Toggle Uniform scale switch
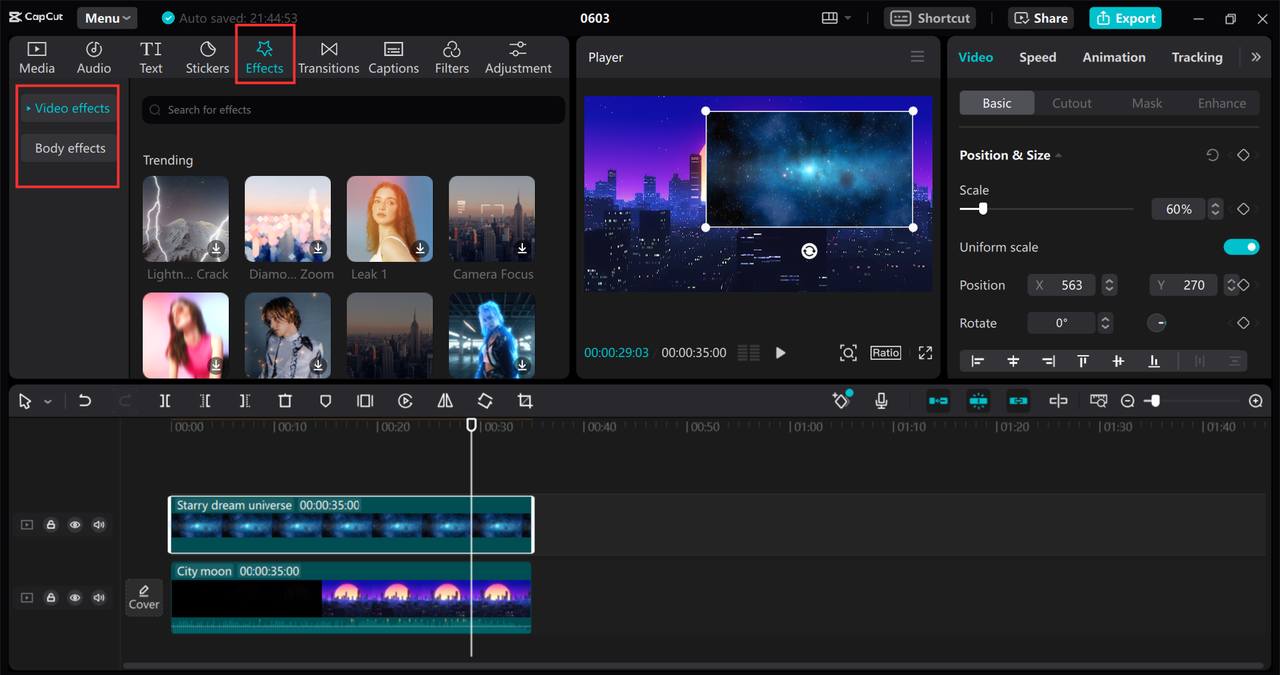This screenshot has height=675, width=1280. pos(1241,247)
